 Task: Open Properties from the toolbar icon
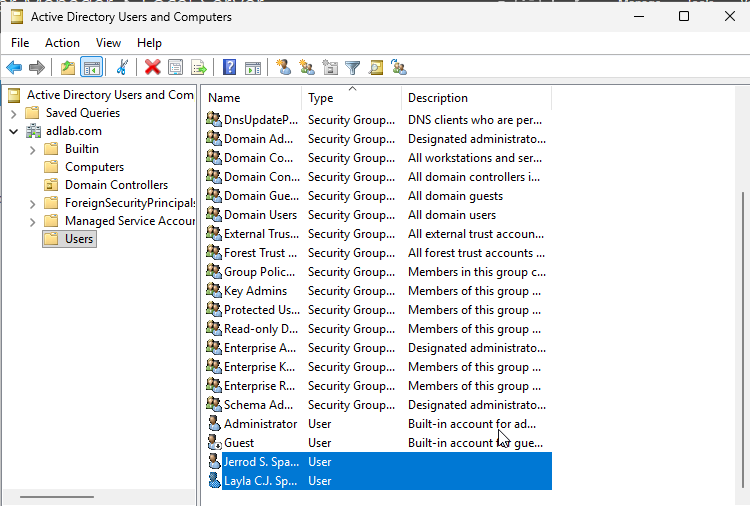pyautogui.click(x=176, y=67)
